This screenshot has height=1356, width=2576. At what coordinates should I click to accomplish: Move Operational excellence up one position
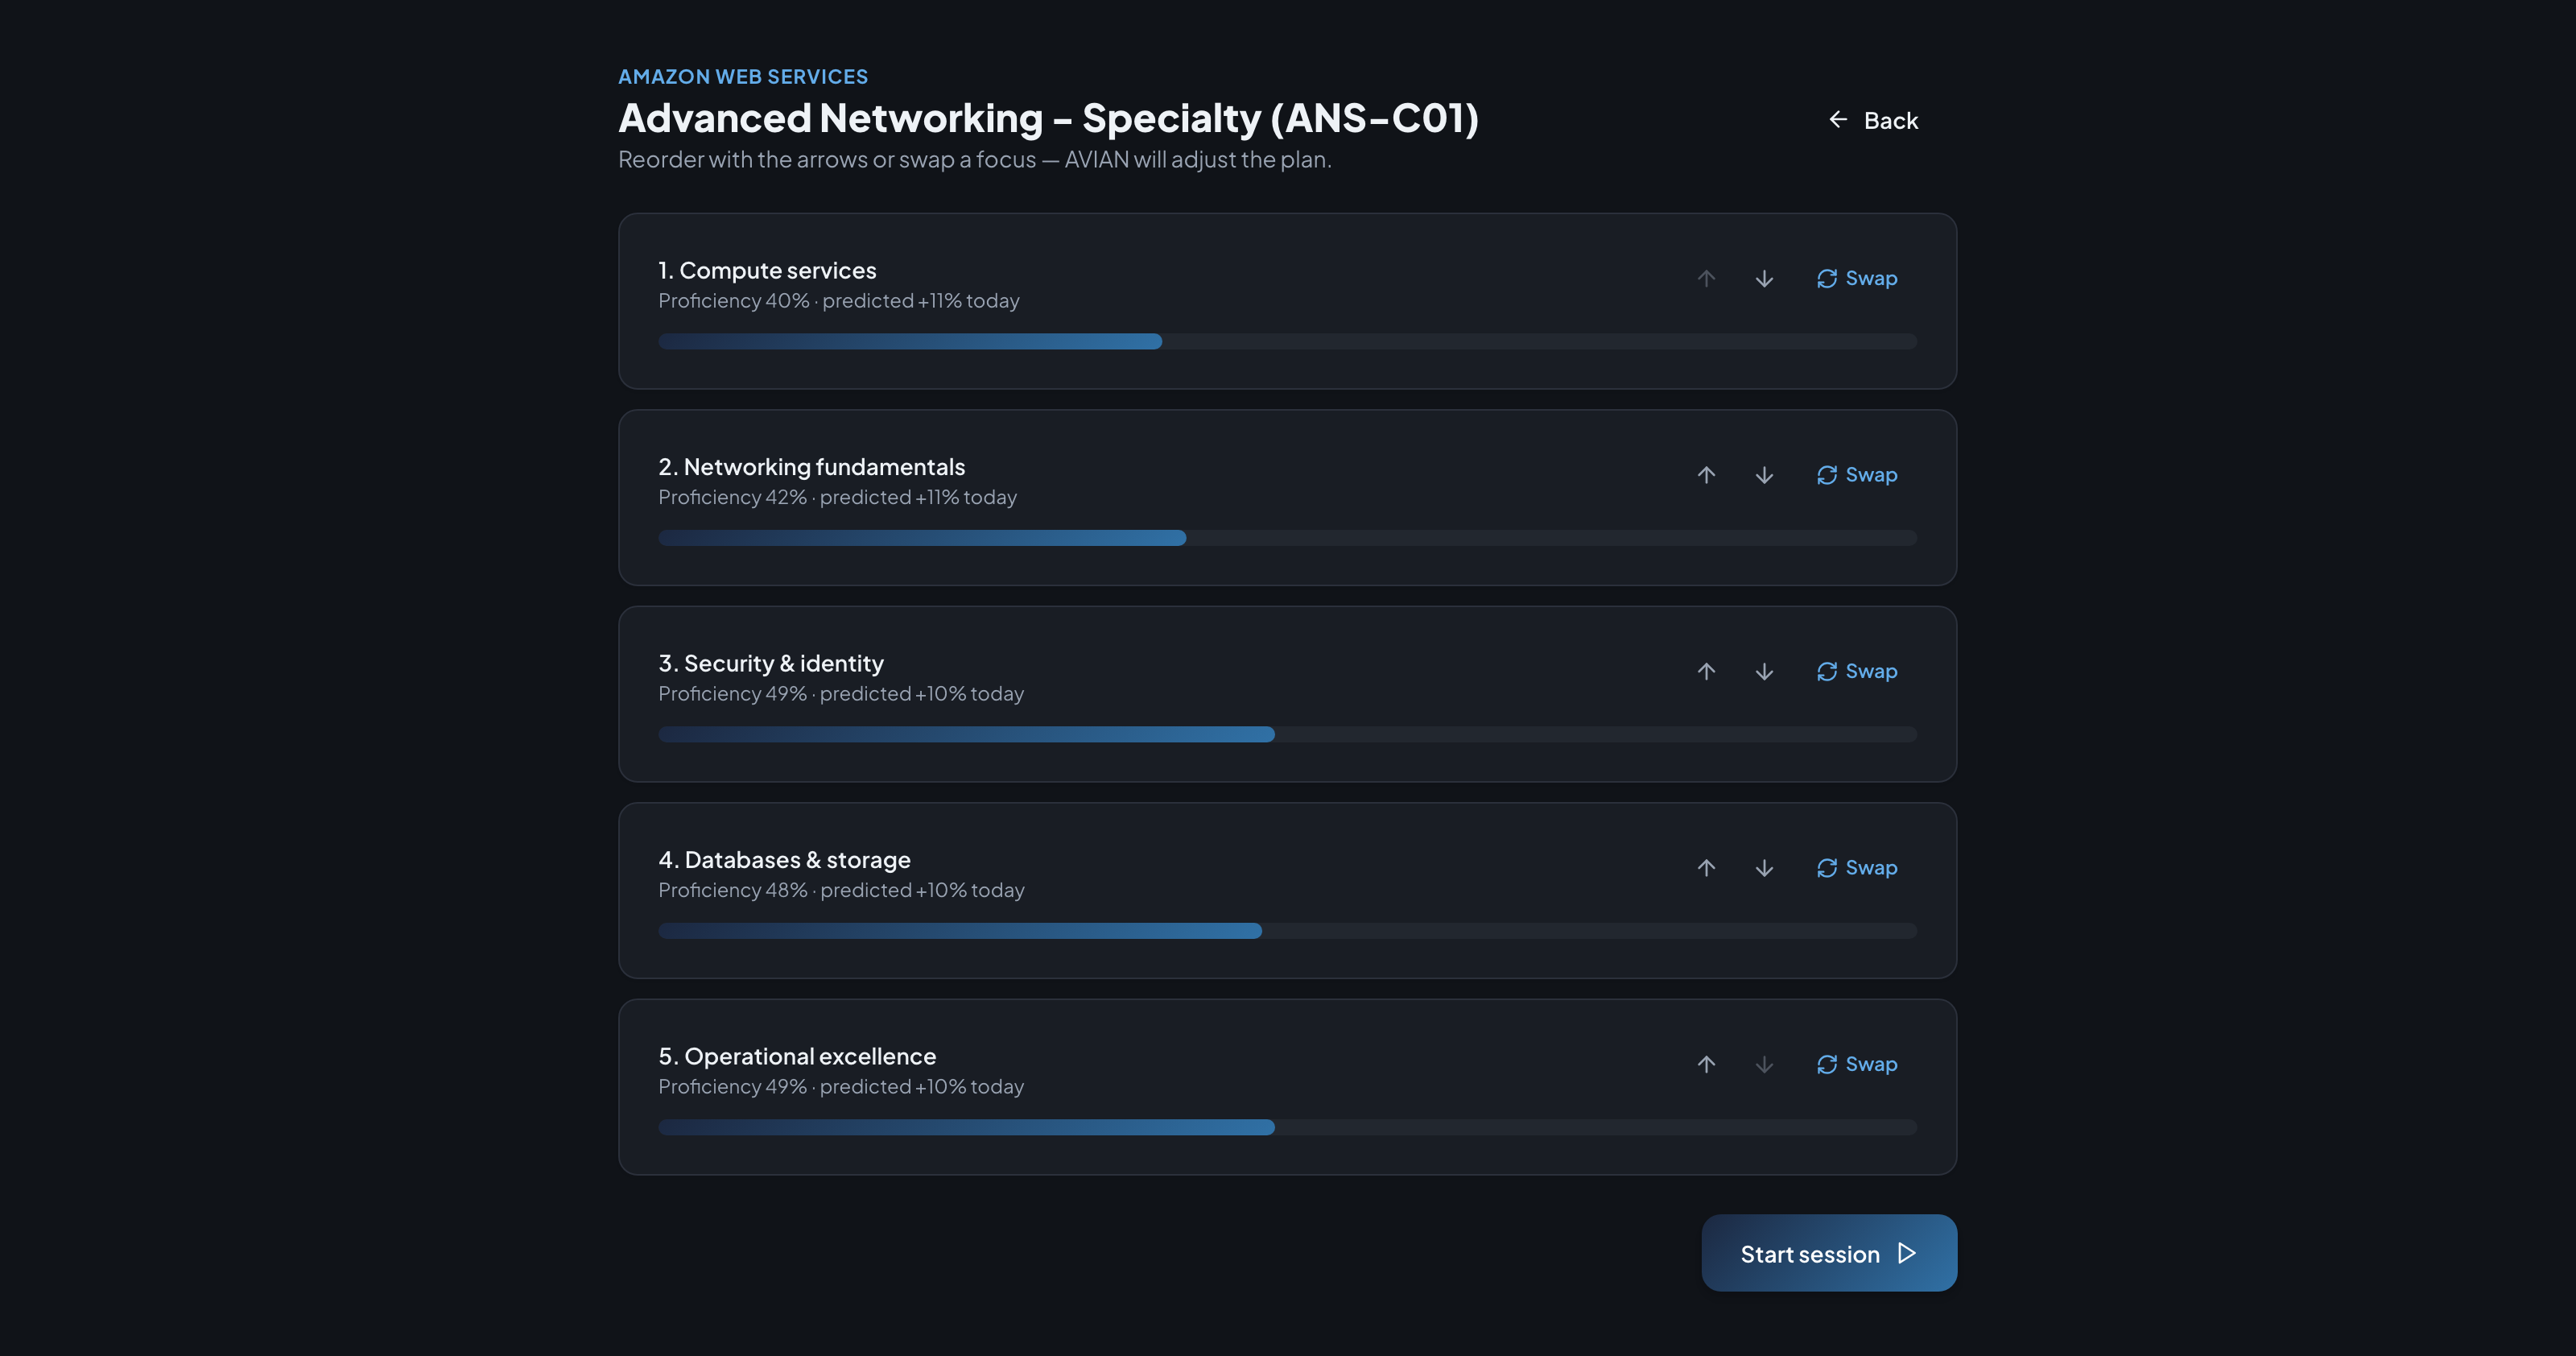click(x=1706, y=1064)
